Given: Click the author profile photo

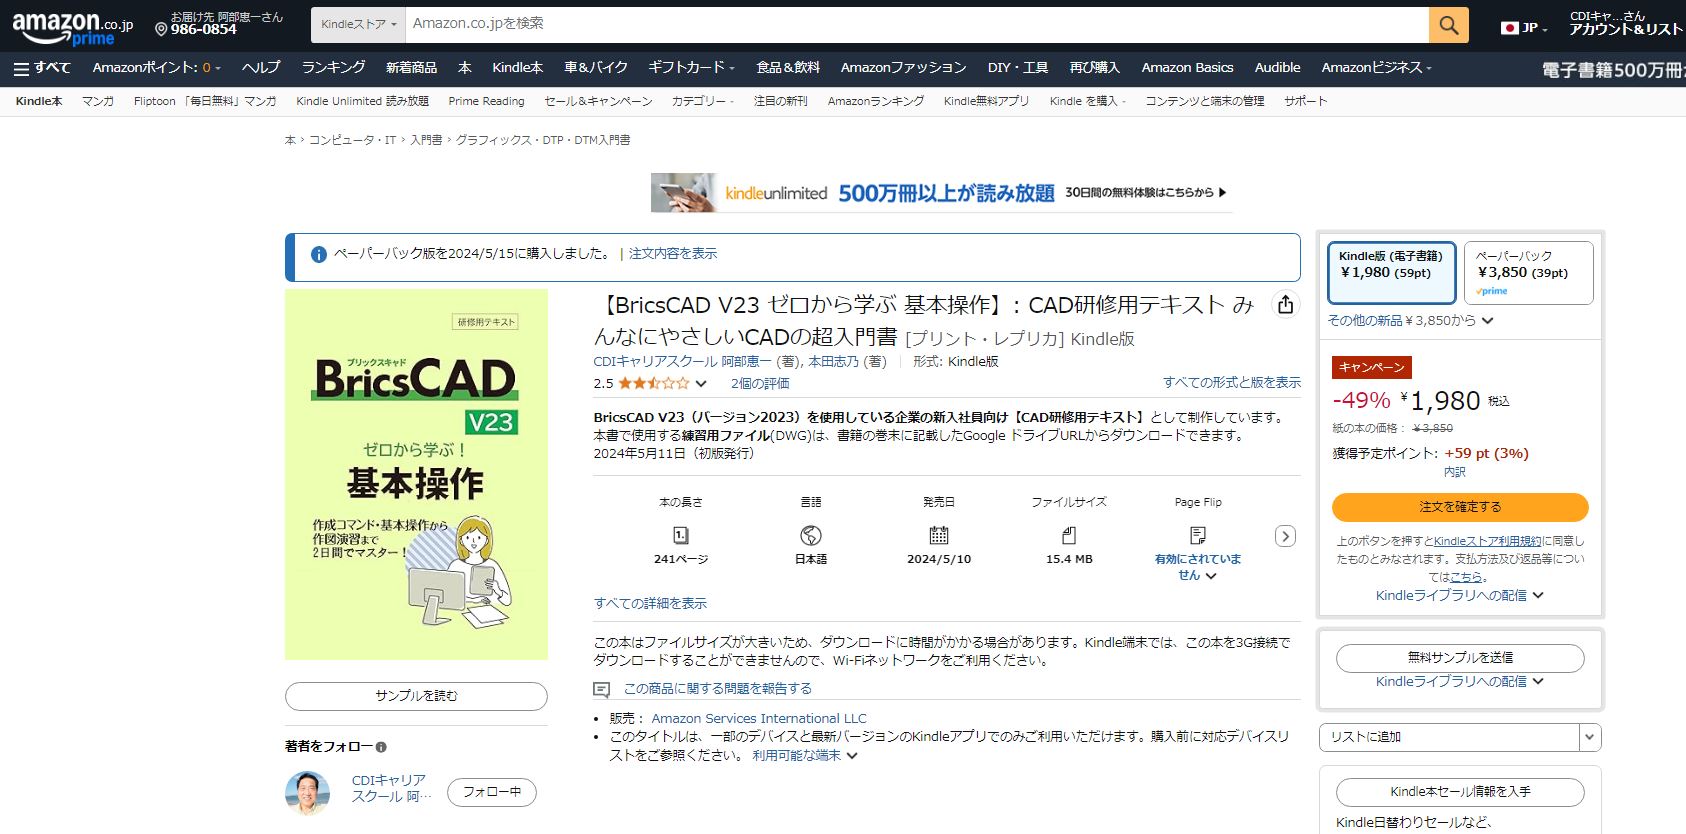Looking at the screenshot, I should point(307,792).
